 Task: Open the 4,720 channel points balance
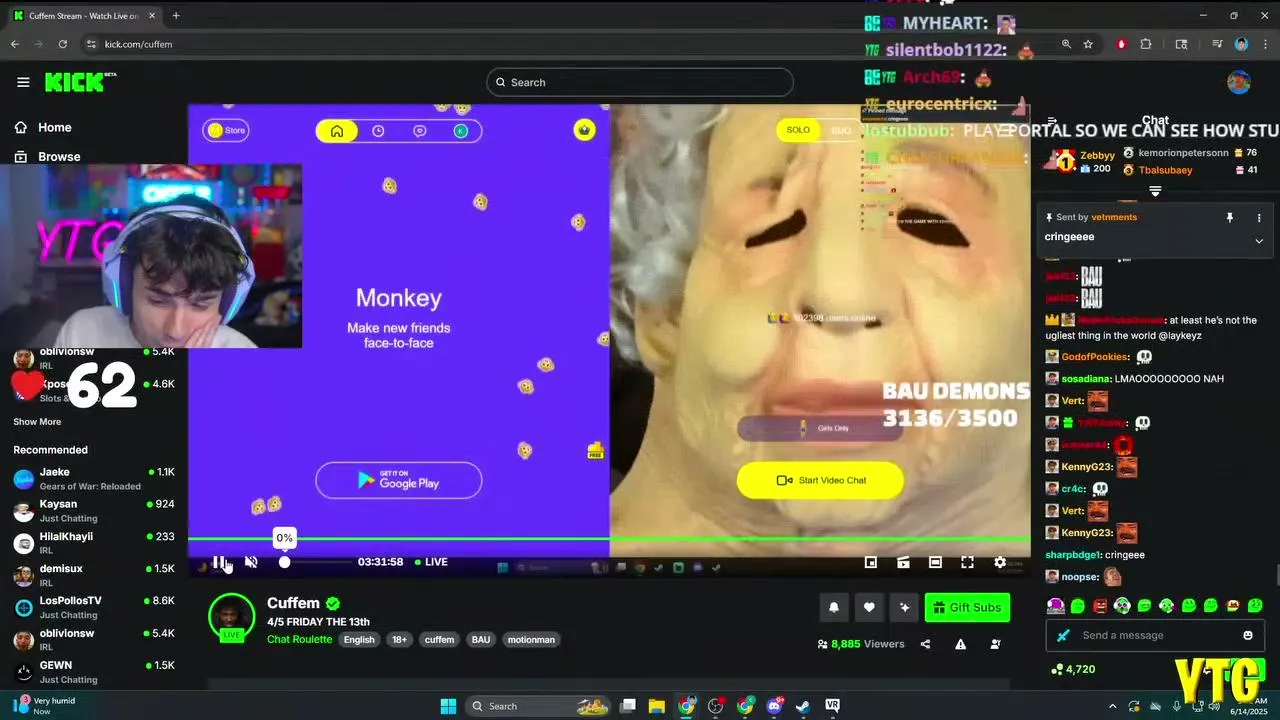(1073, 669)
